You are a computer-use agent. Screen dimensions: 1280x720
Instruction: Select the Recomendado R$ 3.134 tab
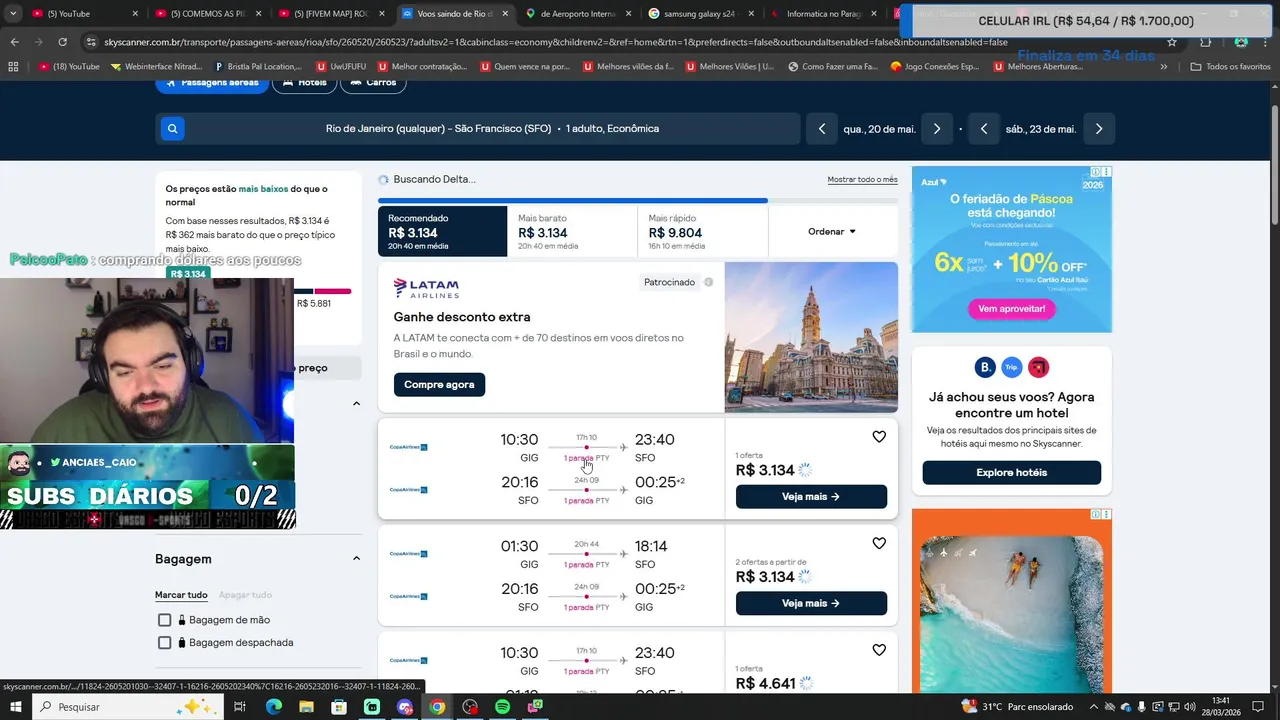tap(442, 231)
